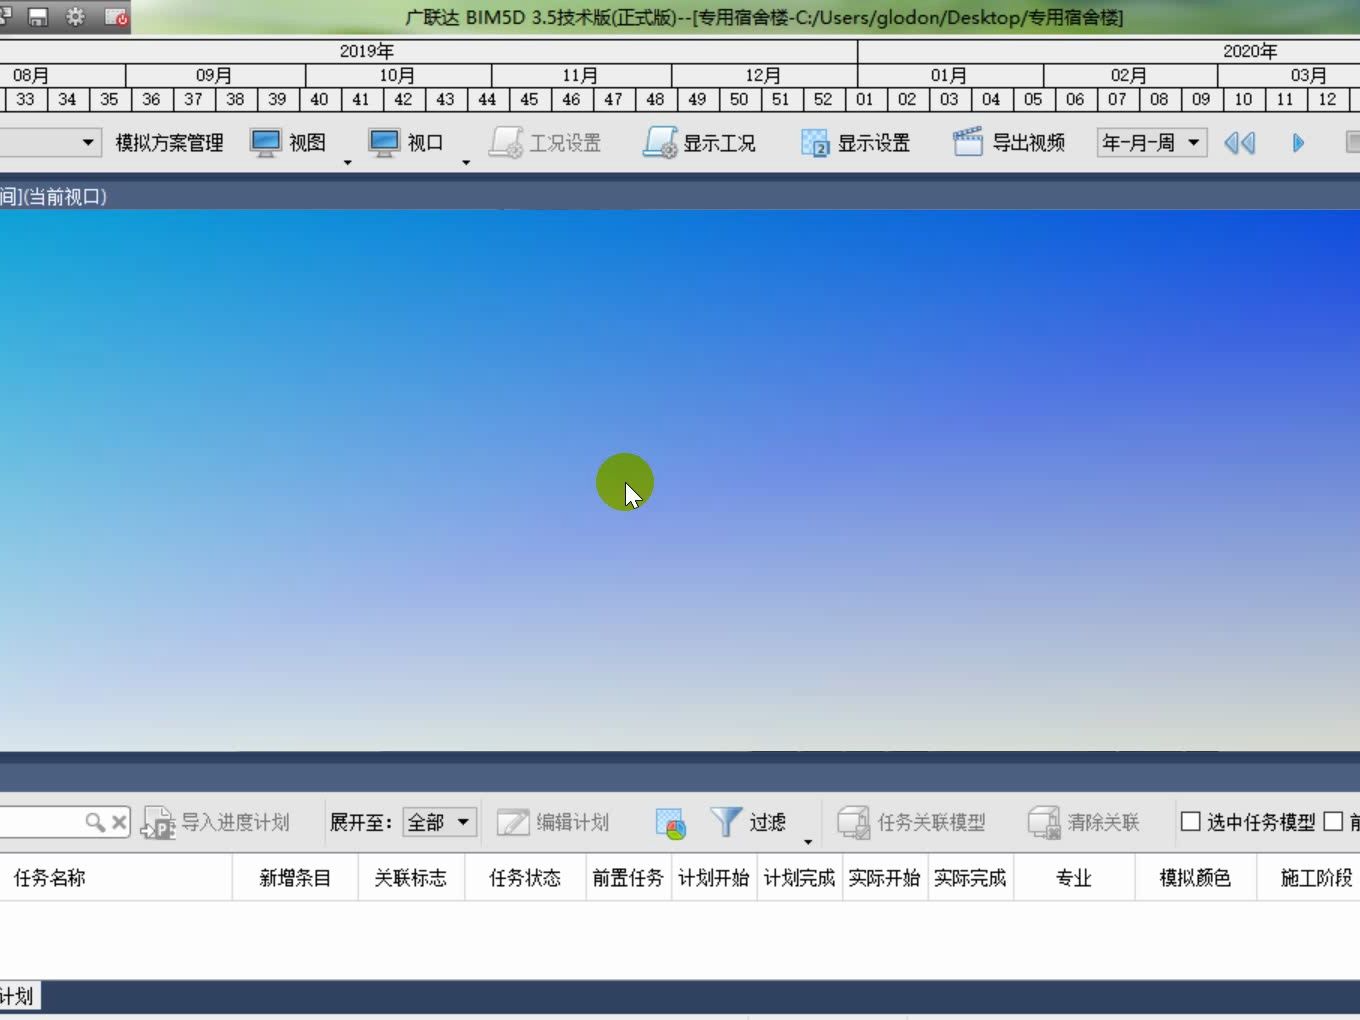This screenshot has width=1360, height=1020.
Task: Click the 关联标志 column header
Action: pyautogui.click(x=411, y=878)
